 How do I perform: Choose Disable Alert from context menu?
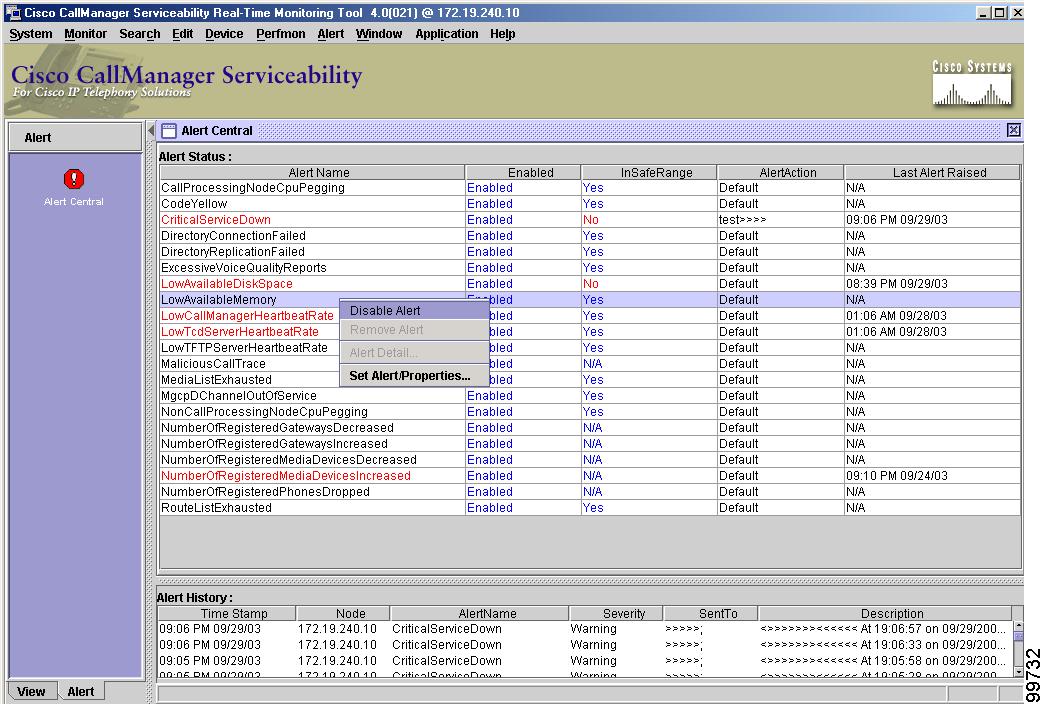(414, 310)
